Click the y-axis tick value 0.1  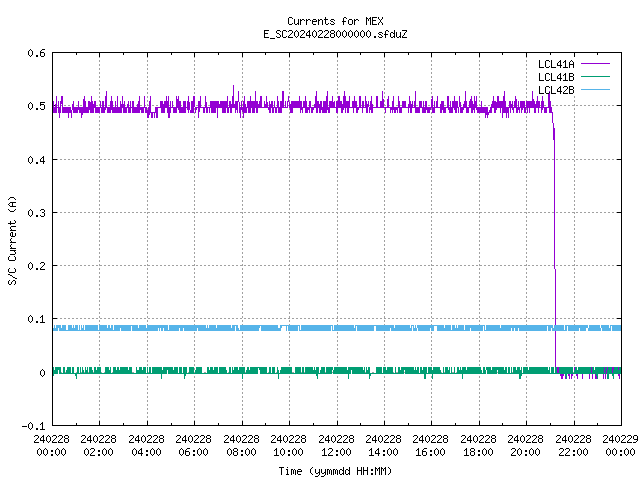36,319
